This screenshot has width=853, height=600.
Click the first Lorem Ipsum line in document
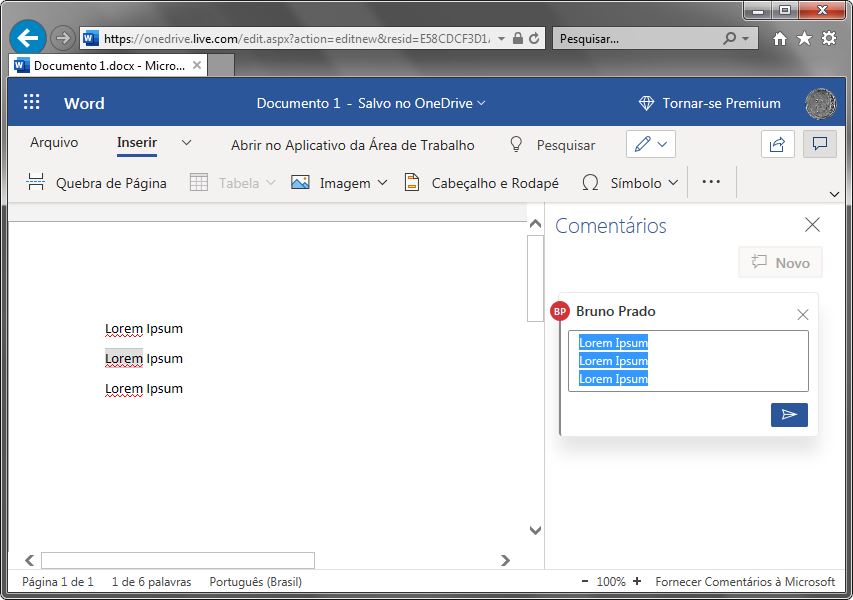point(144,329)
